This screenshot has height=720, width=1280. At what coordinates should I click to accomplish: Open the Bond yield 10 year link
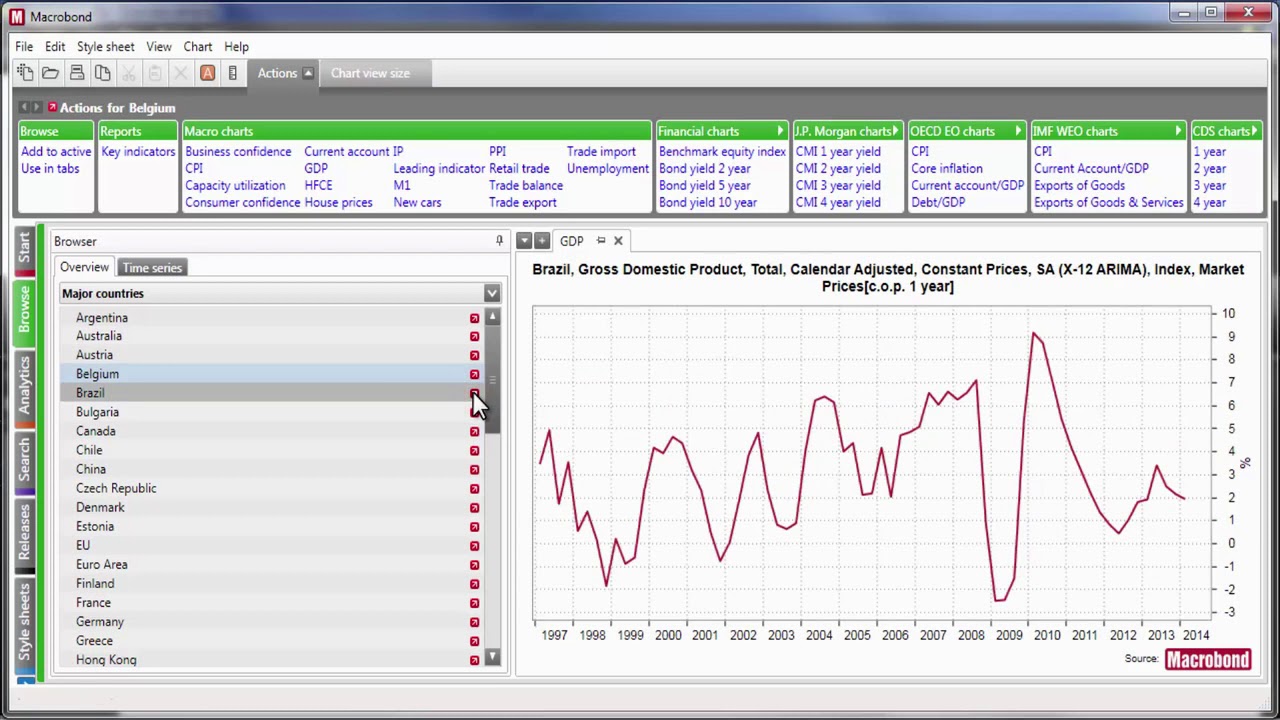point(708,203)
